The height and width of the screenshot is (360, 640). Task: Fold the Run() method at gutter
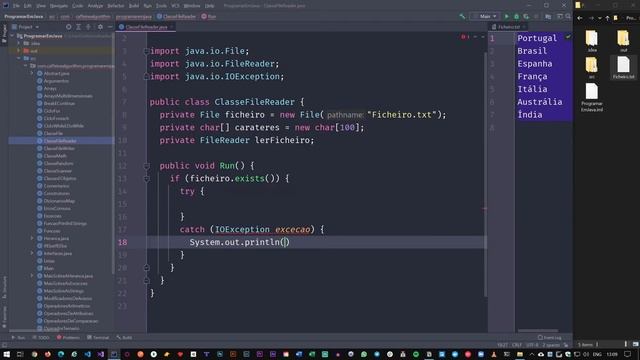point(147,166)
